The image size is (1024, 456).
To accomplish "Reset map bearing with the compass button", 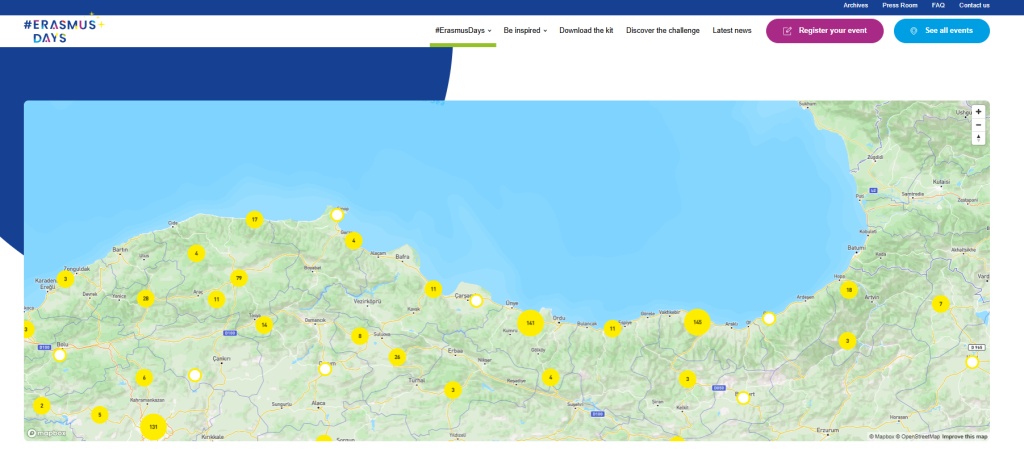I will [x=978, y=138].
